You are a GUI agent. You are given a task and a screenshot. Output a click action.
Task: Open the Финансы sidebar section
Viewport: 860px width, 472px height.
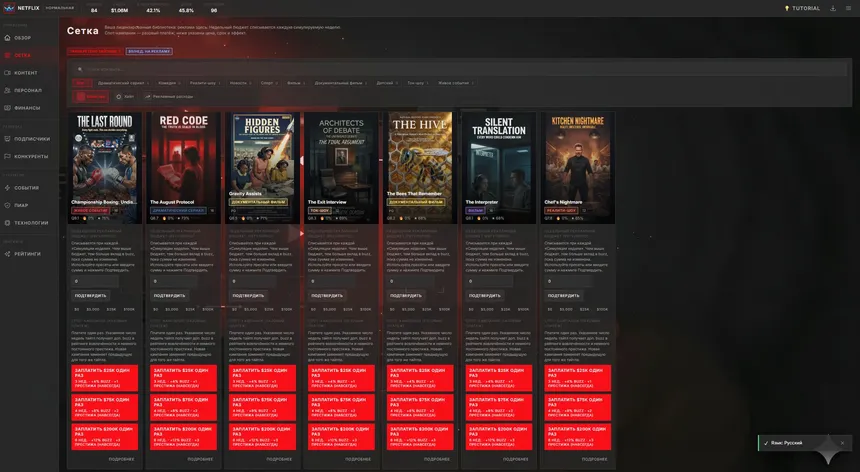click(27, 107)
